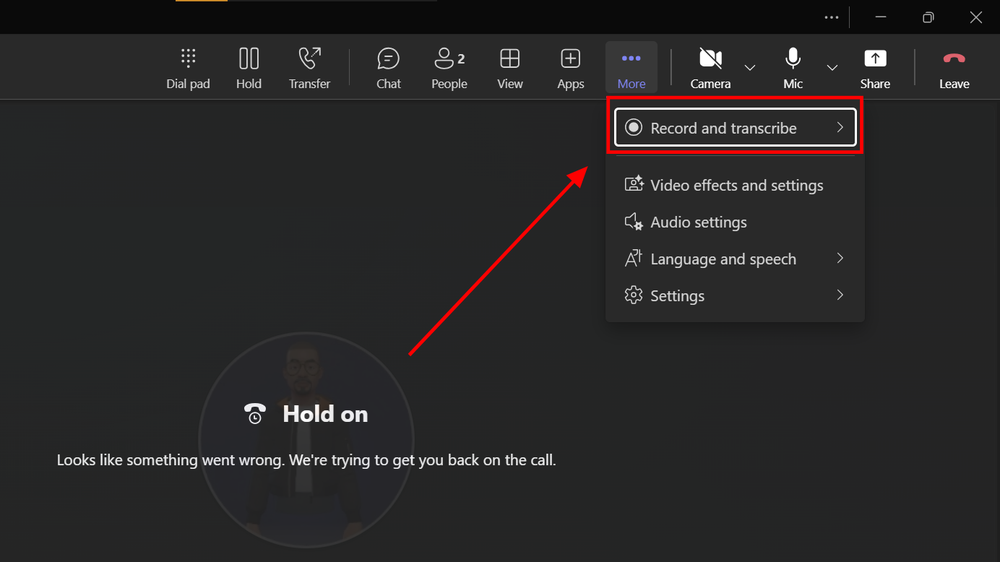Expand the Record and transcribe submenu
Screen dimensions: 1000x562
click(x=735, y=128)
